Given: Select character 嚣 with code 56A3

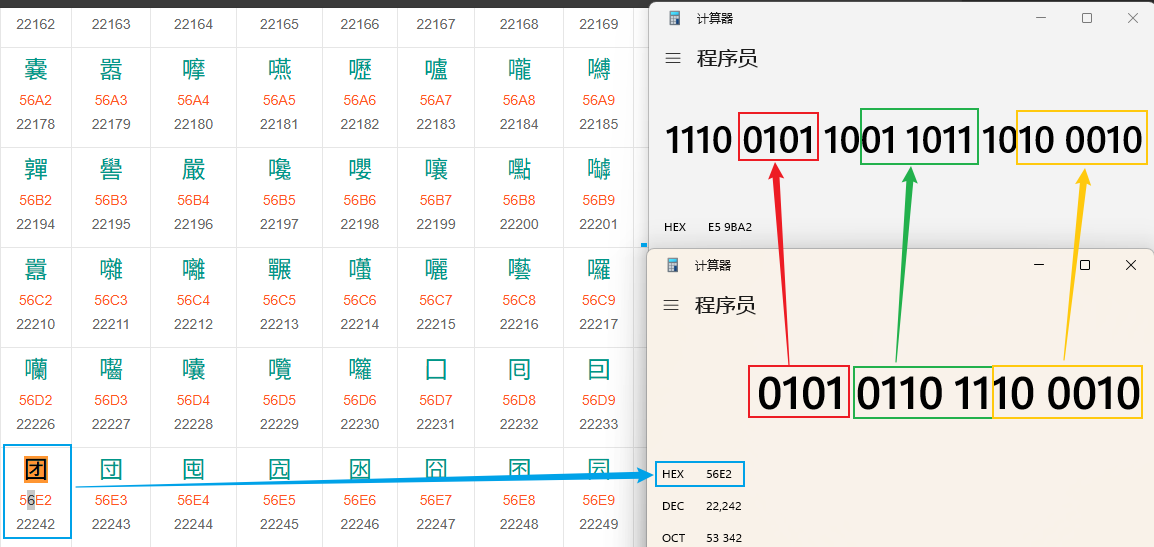Looking at the screenshot, I should pyautogui.click(x=111, y=69).
